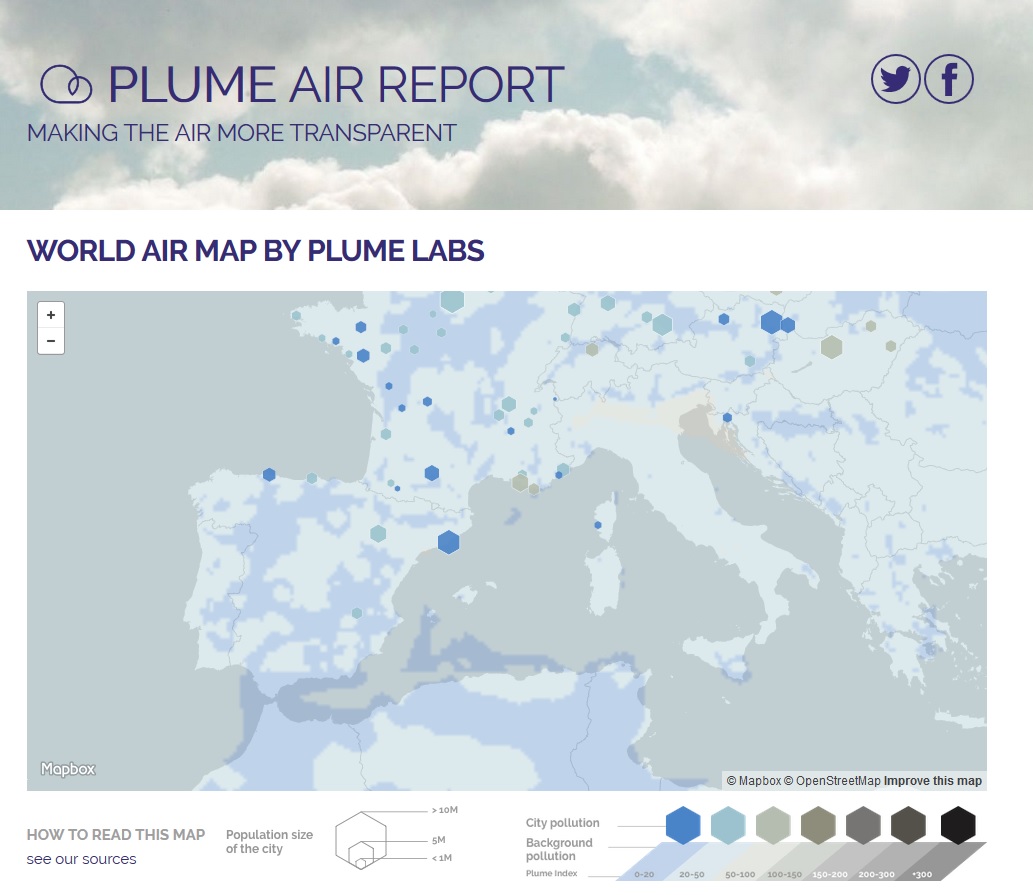Zoom in on the air map
The width and height of the screenshot is (1033, 895).
(51, 315)
